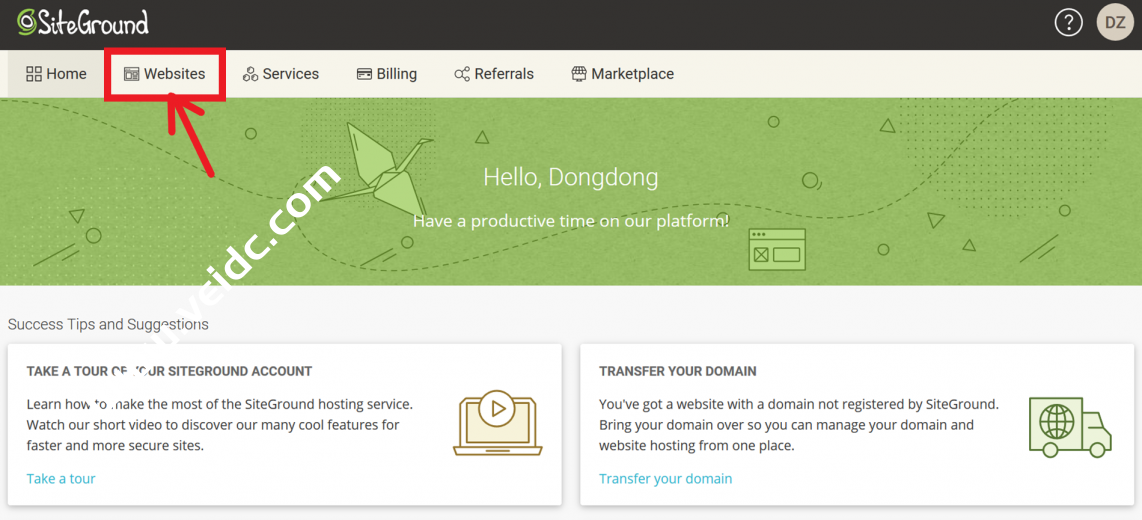Click the Success Tips and Suggestions heading
The image size is (1142, 520).
click(108, 324)
